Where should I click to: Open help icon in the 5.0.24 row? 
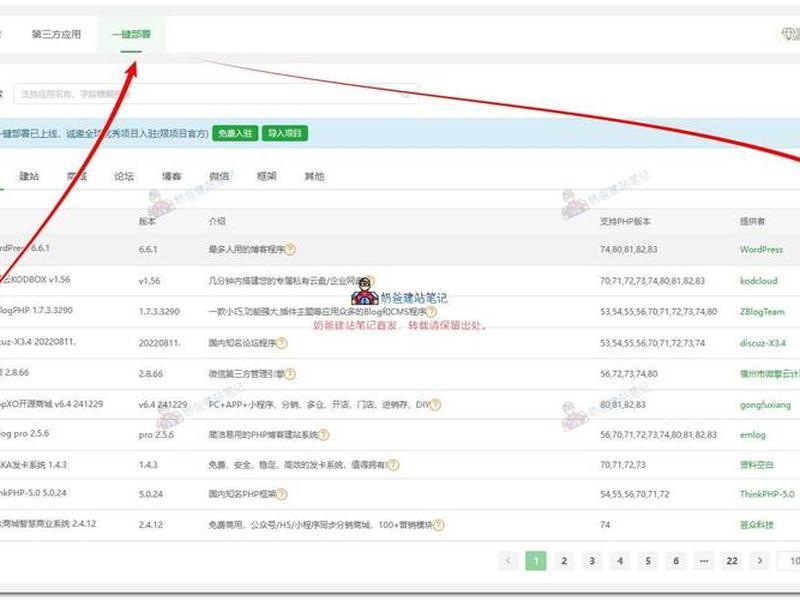pyautogui.click(x=282, y=494)
